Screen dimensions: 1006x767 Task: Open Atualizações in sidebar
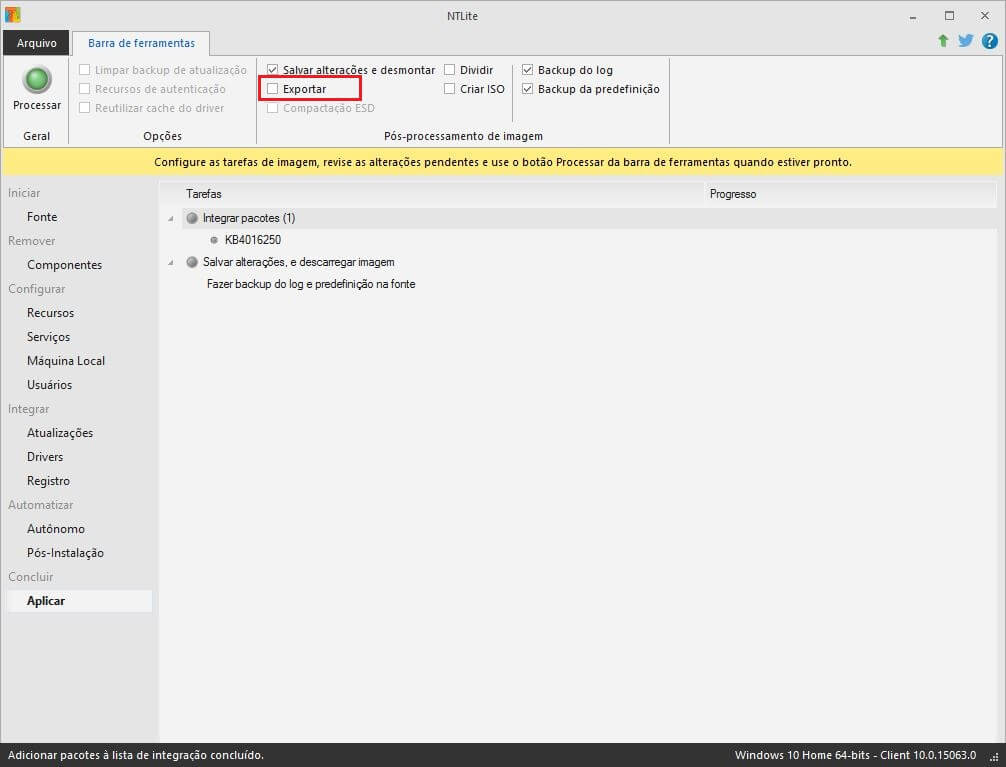60,433
